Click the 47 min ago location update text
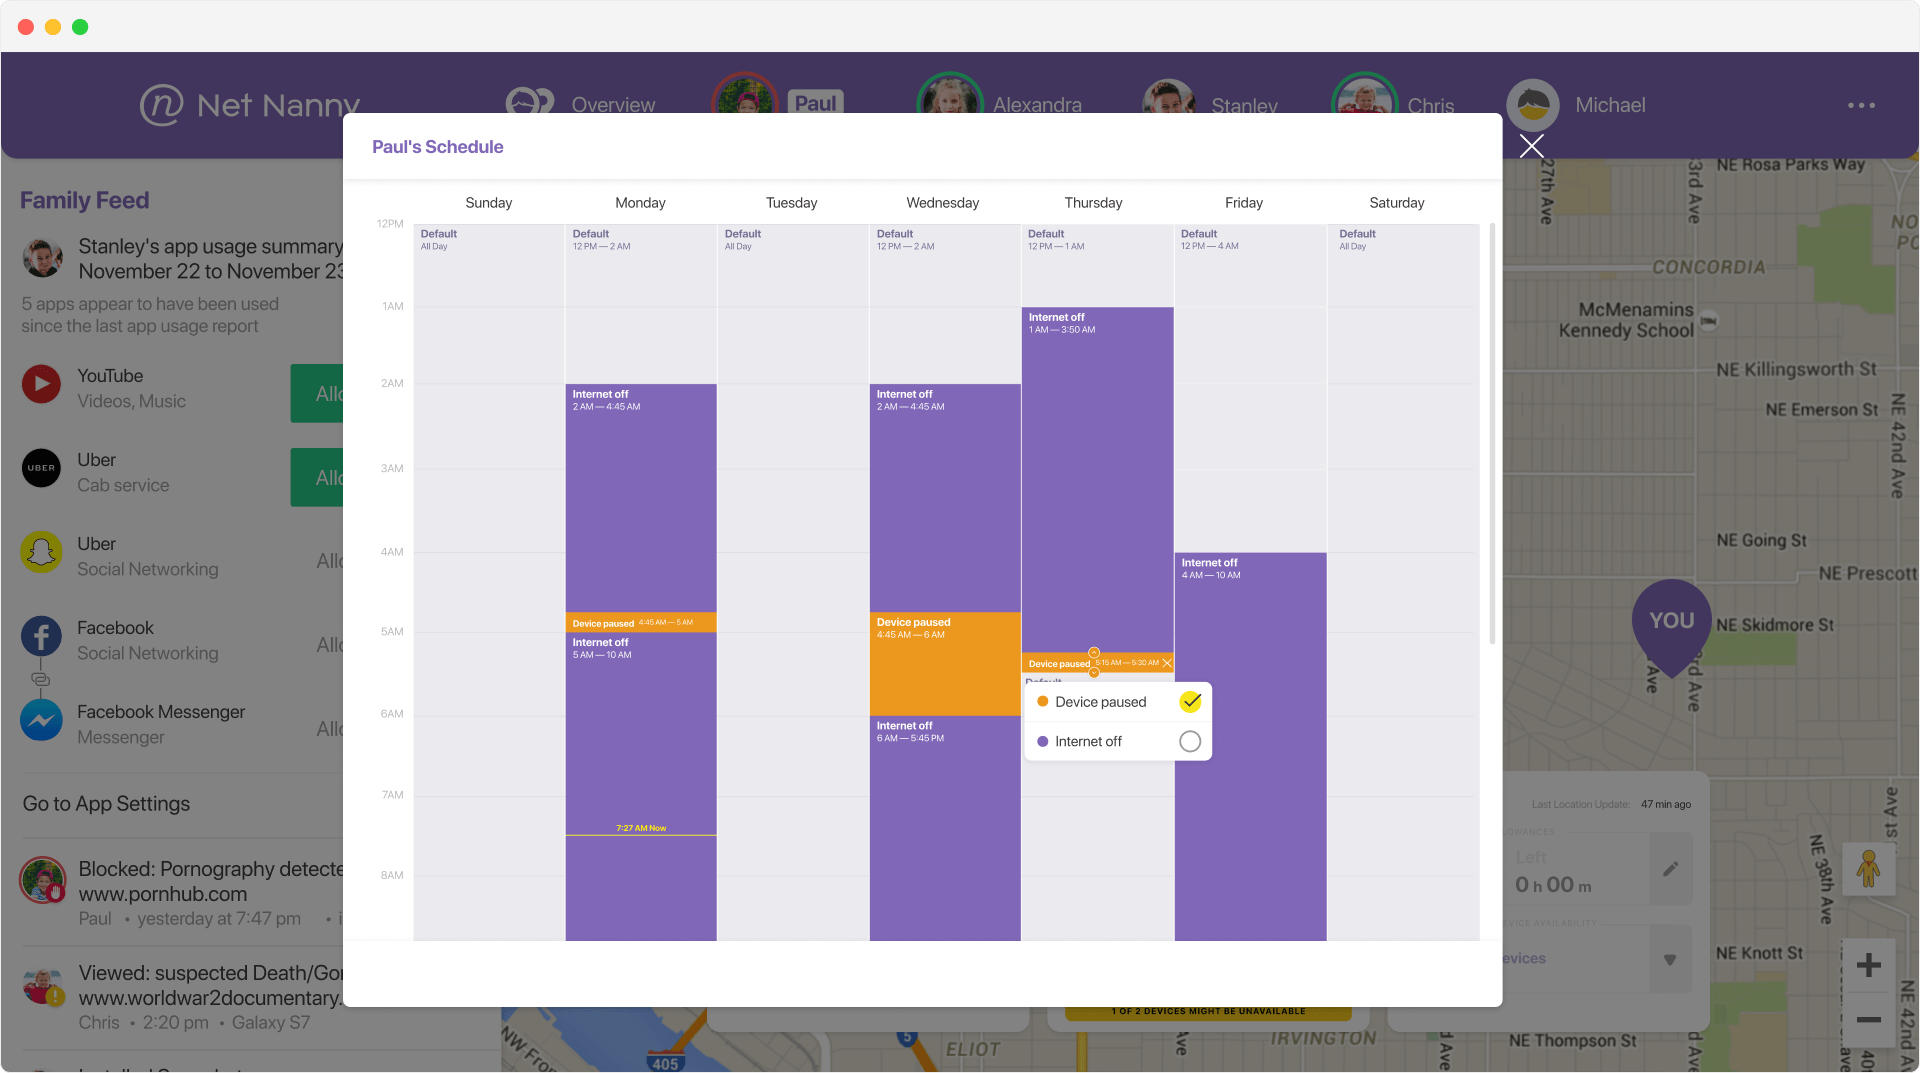Image resolution: width=1920 pixels, height=1073 pixels. (x=1665, y=804)
